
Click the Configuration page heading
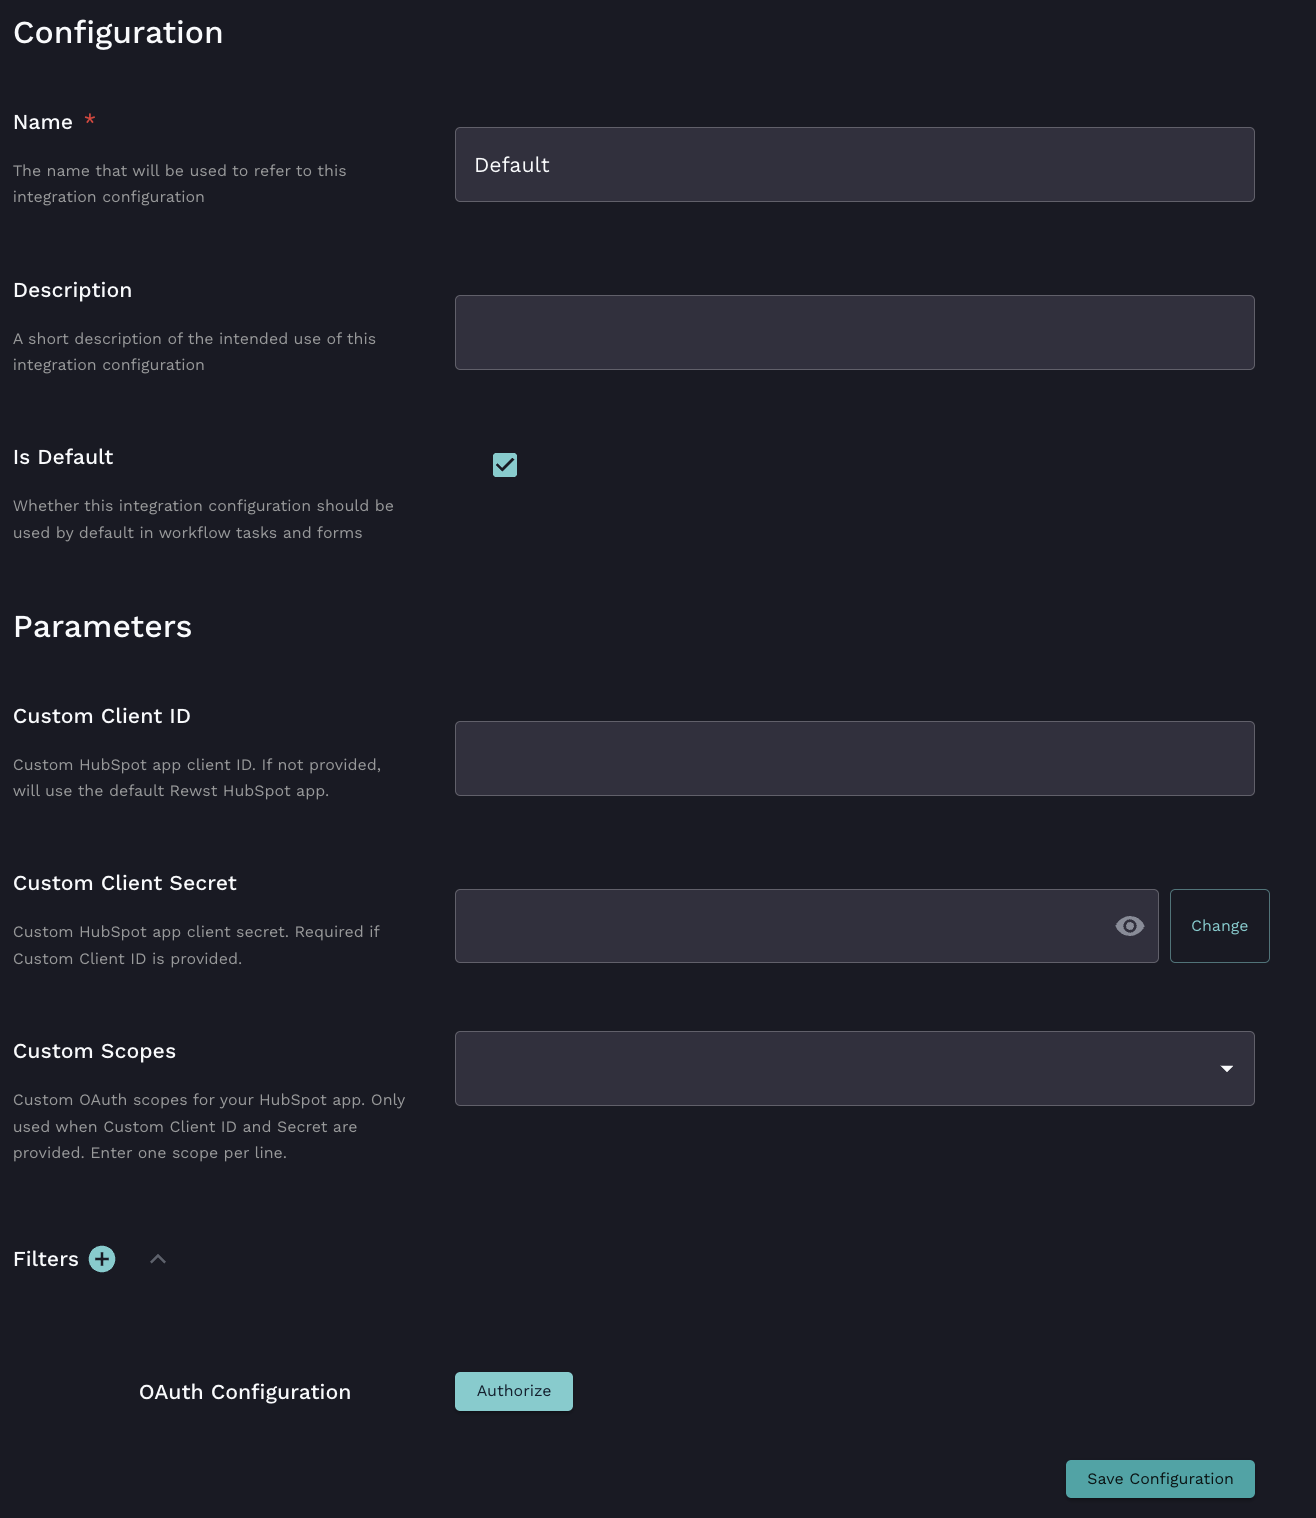tap(118, 33)
